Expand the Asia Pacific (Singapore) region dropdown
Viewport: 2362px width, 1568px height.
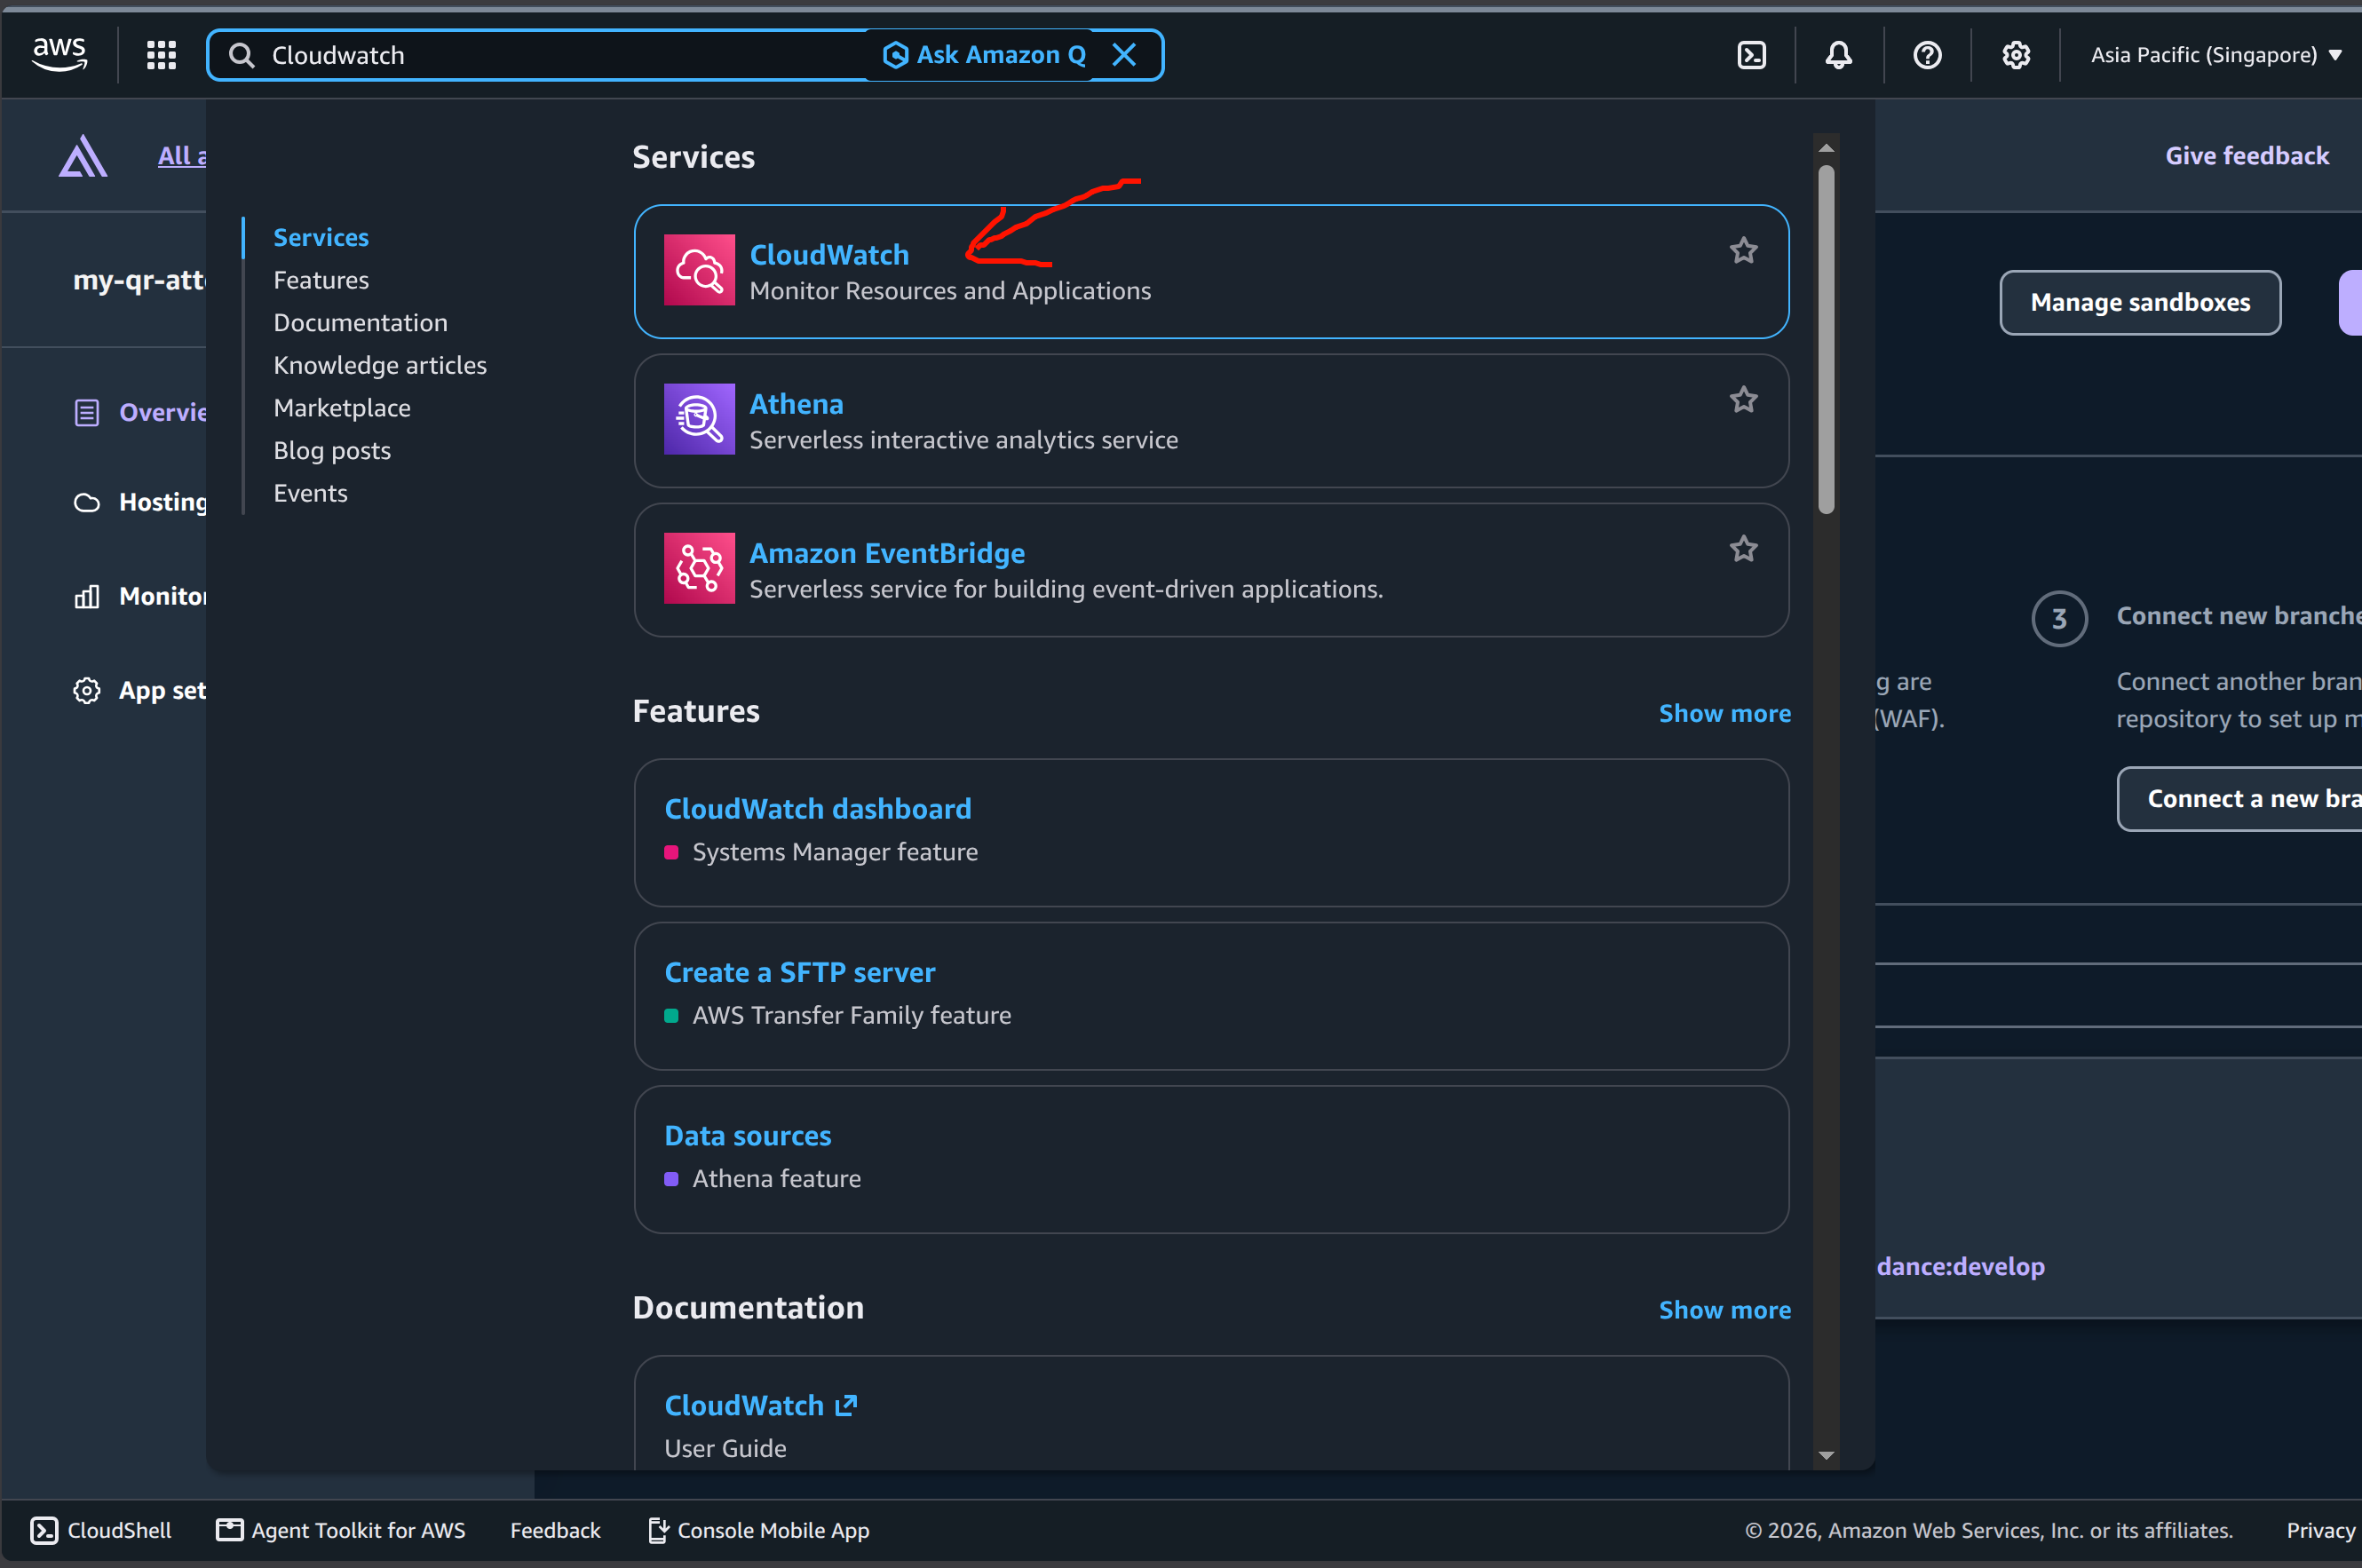(2215, 55)
